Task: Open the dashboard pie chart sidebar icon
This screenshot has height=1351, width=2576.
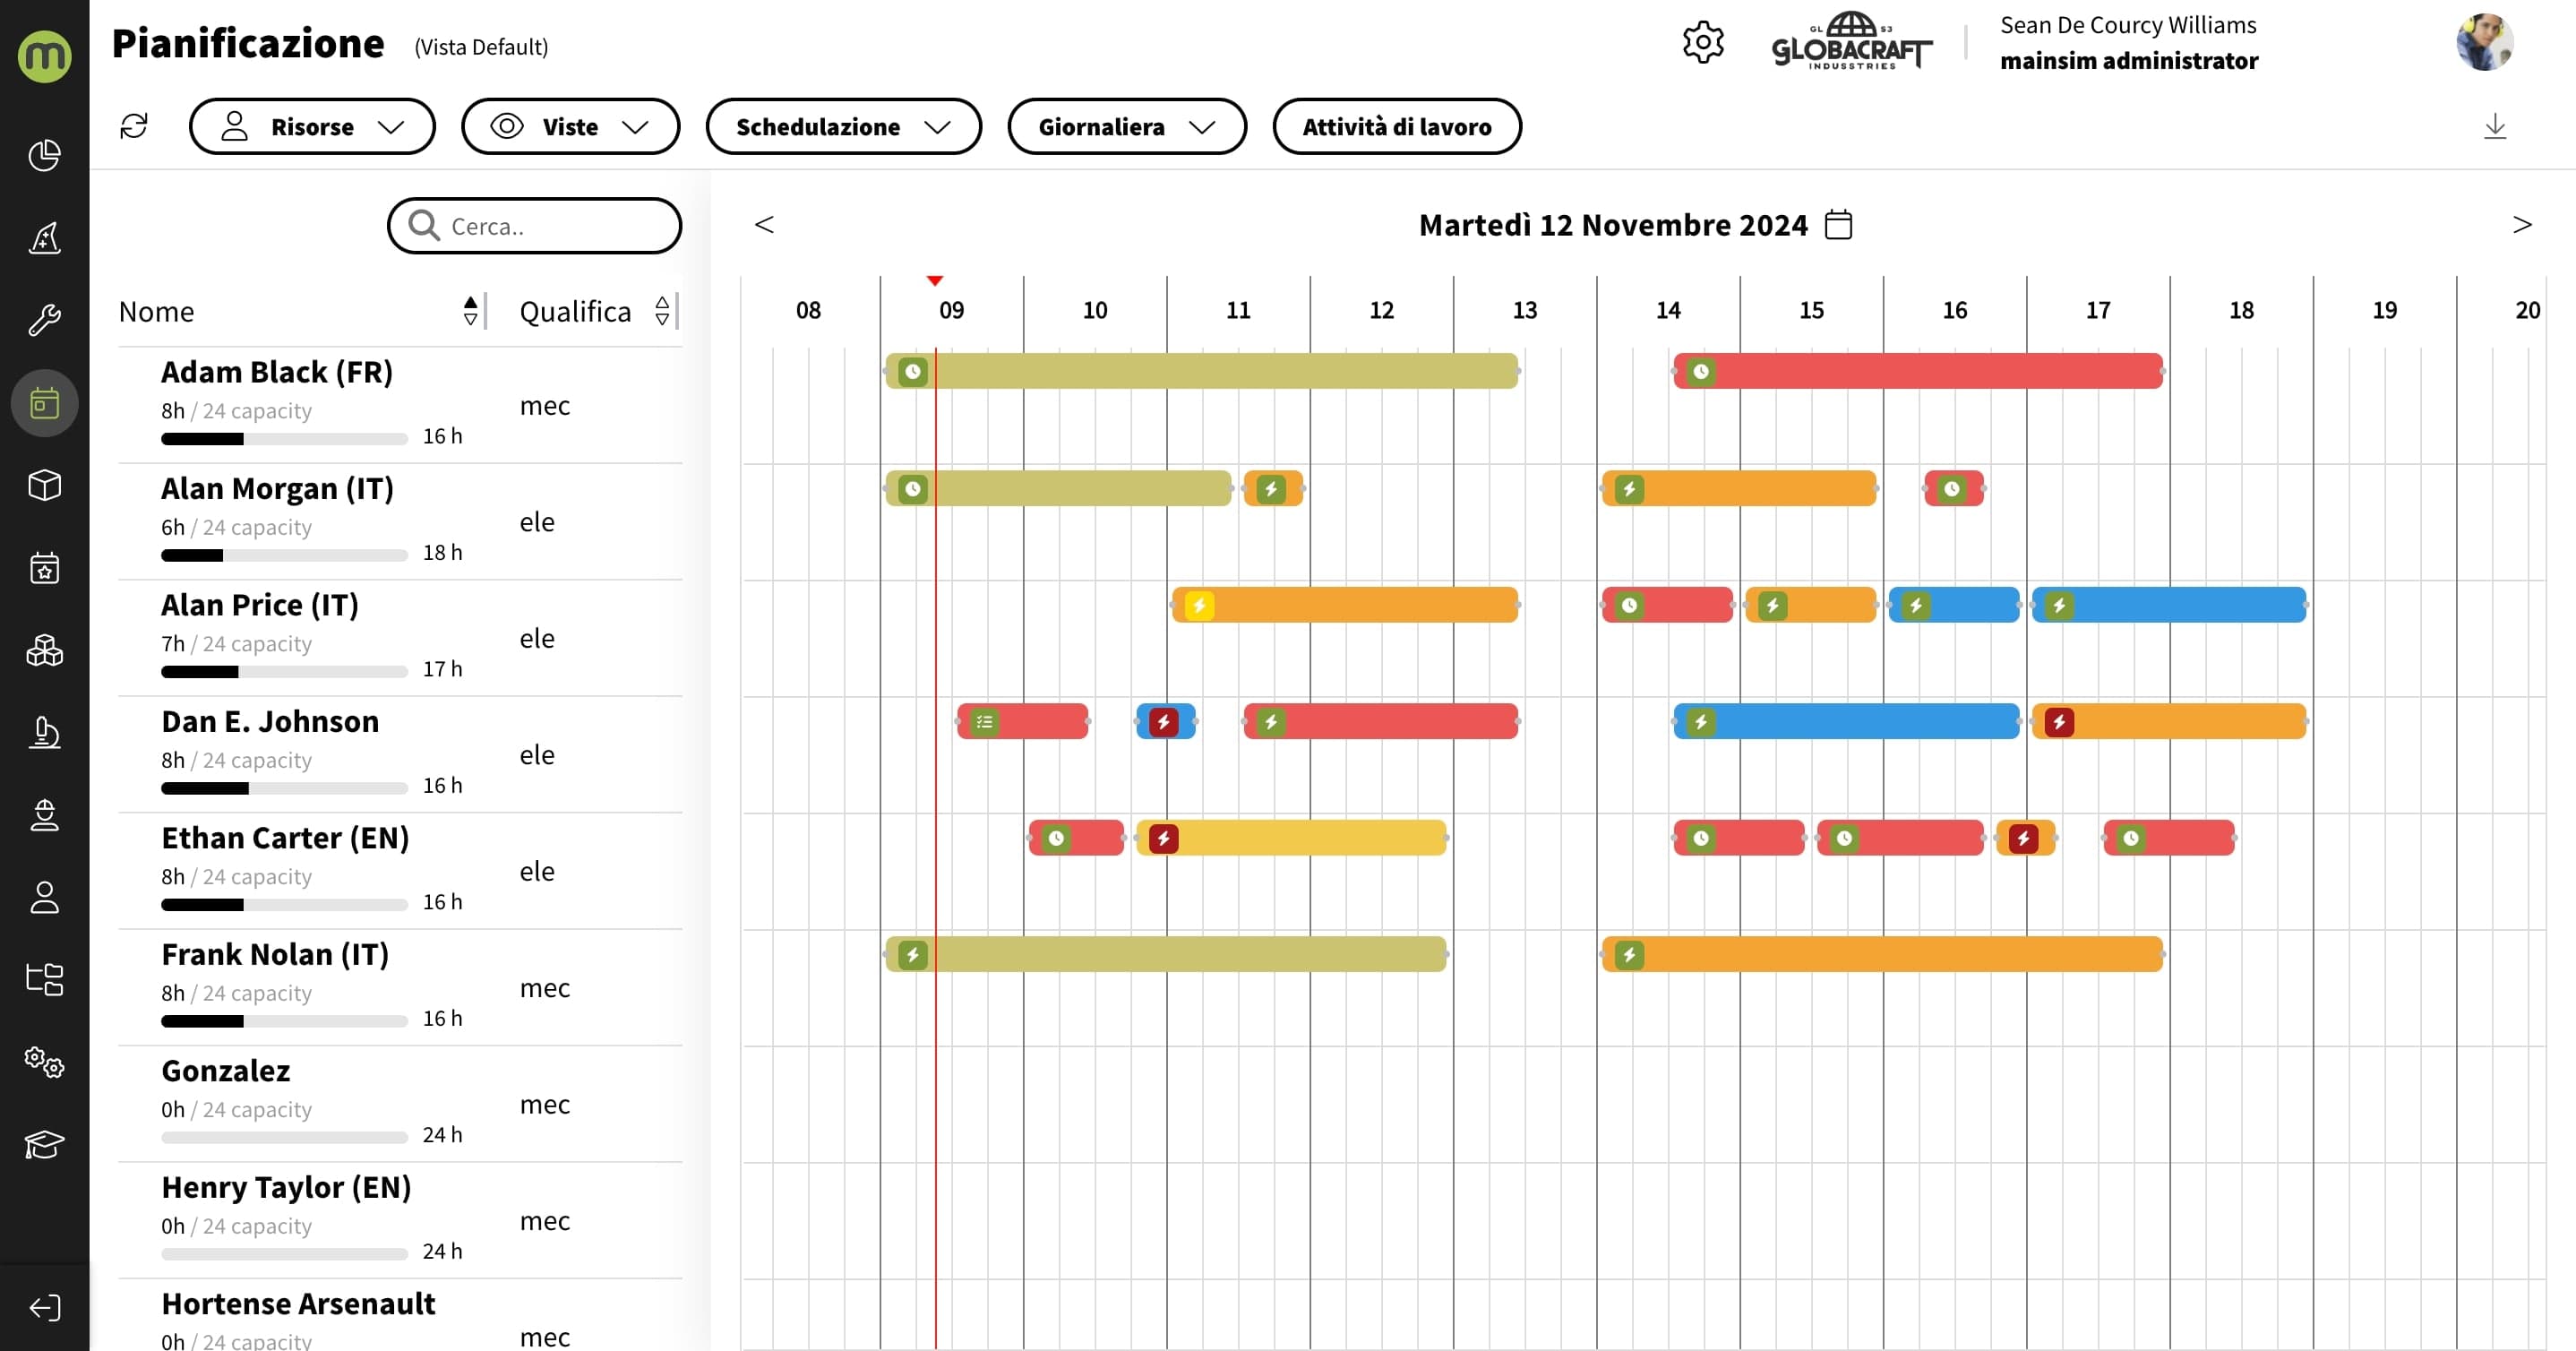Action: pyautogui.click(x=44, y=155)
